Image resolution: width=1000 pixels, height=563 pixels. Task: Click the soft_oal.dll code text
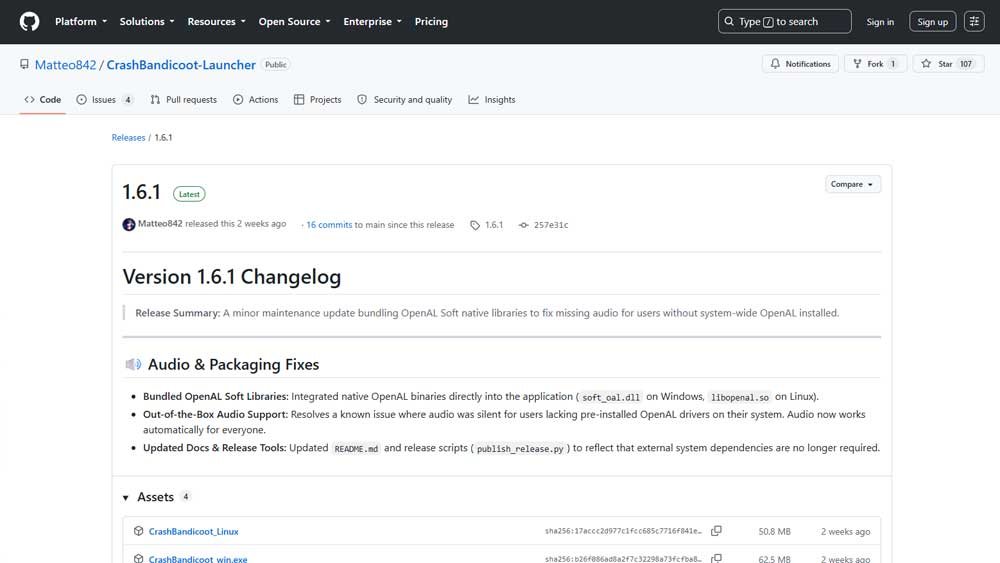(x=610, y=397)
